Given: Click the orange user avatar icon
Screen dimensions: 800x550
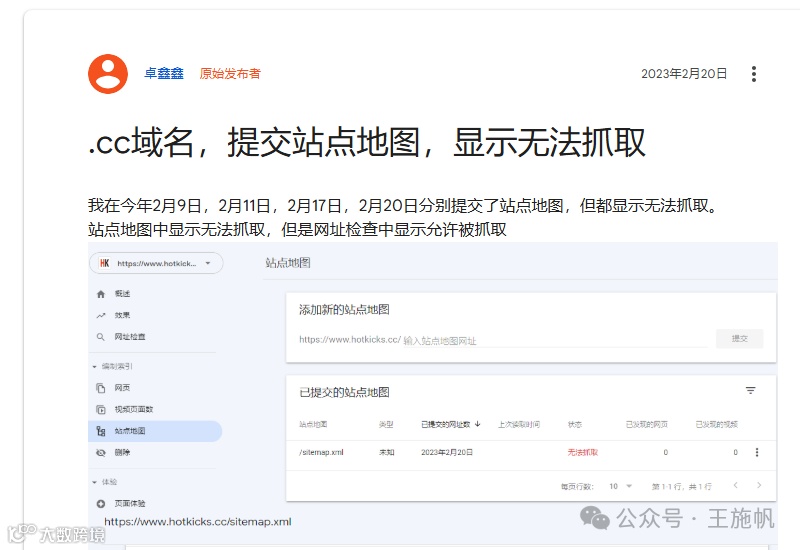Looking at the screenshot, I should pos(108,74).
